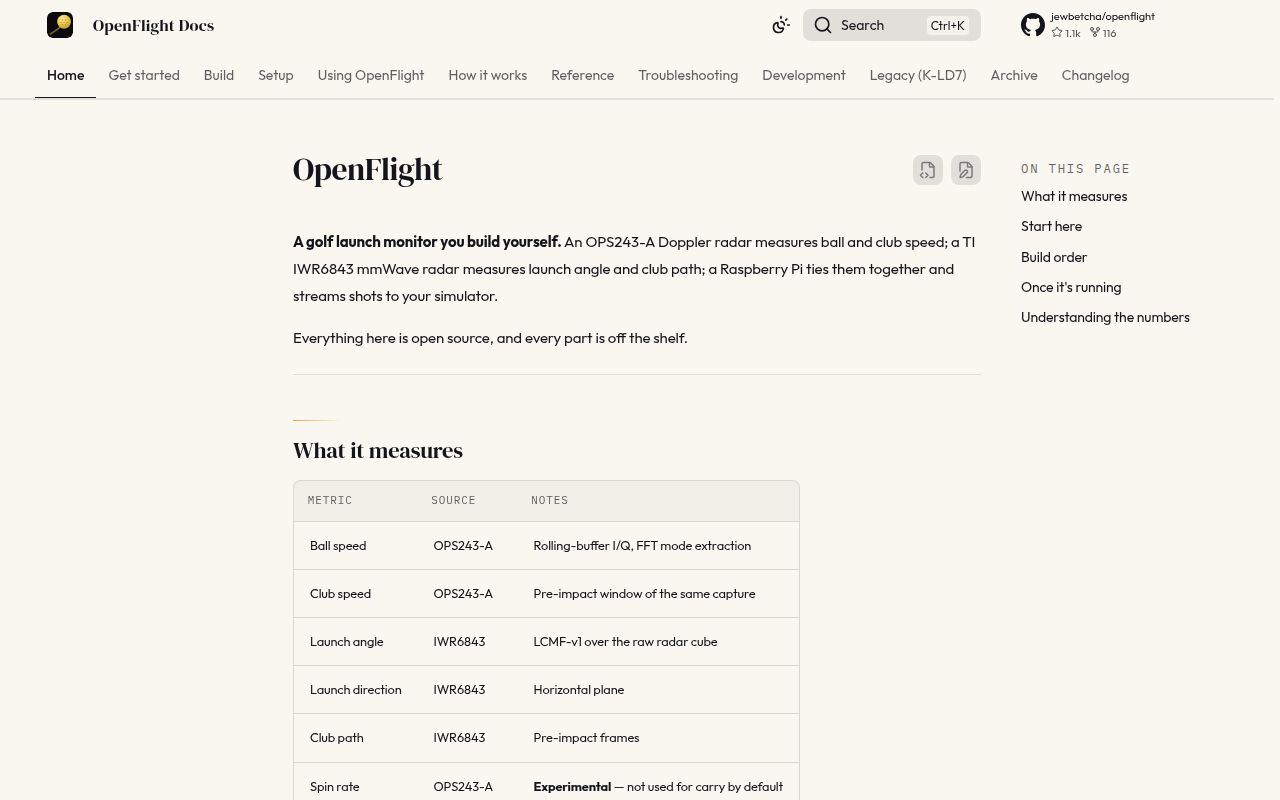
Task: Click the OpenFlight golf ball logo
Action: [x=60, y=25]
